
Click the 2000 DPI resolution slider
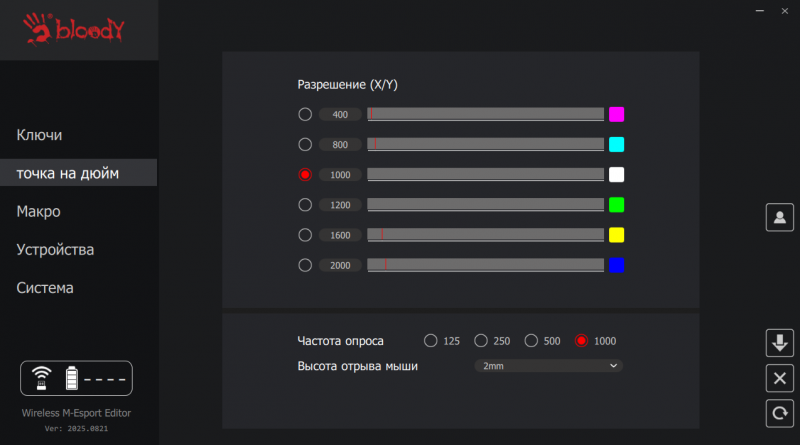(486, 265)
